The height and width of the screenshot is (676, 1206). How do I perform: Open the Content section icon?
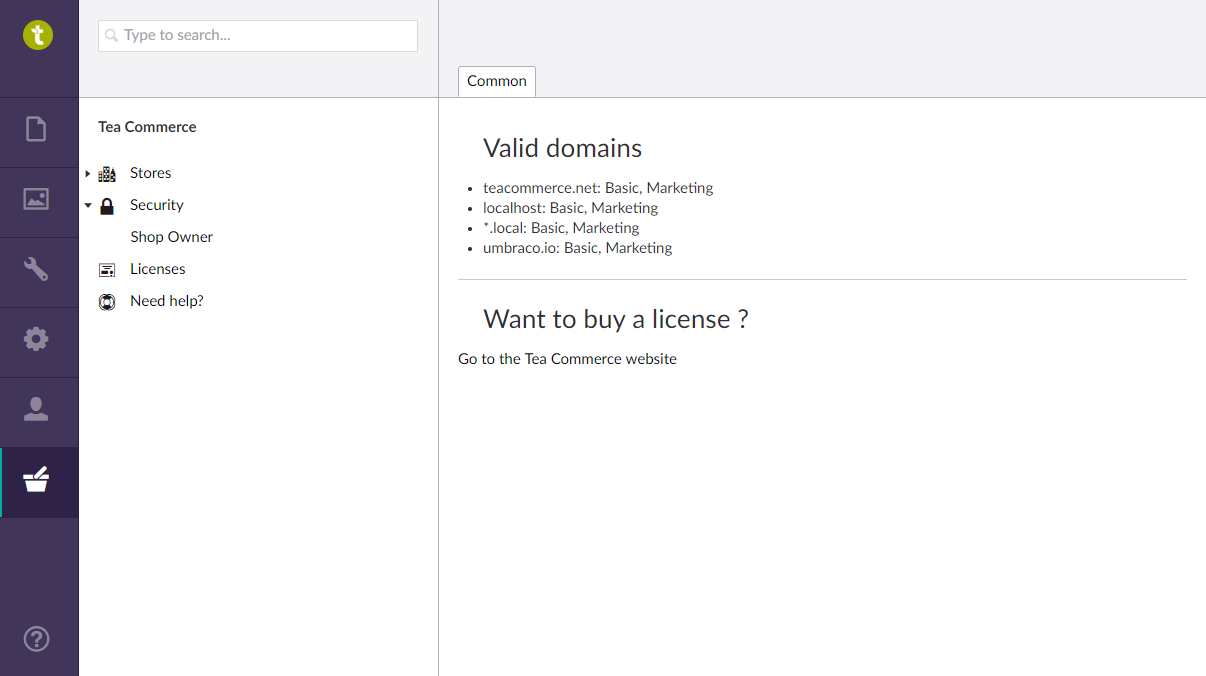coord(36,129)
